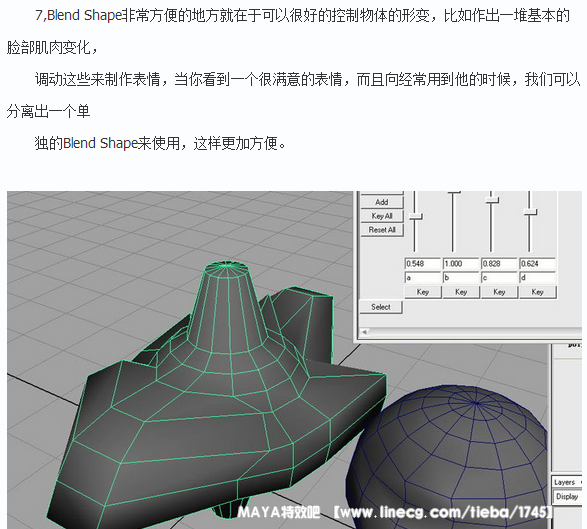Click the name field labeled b

461,278
